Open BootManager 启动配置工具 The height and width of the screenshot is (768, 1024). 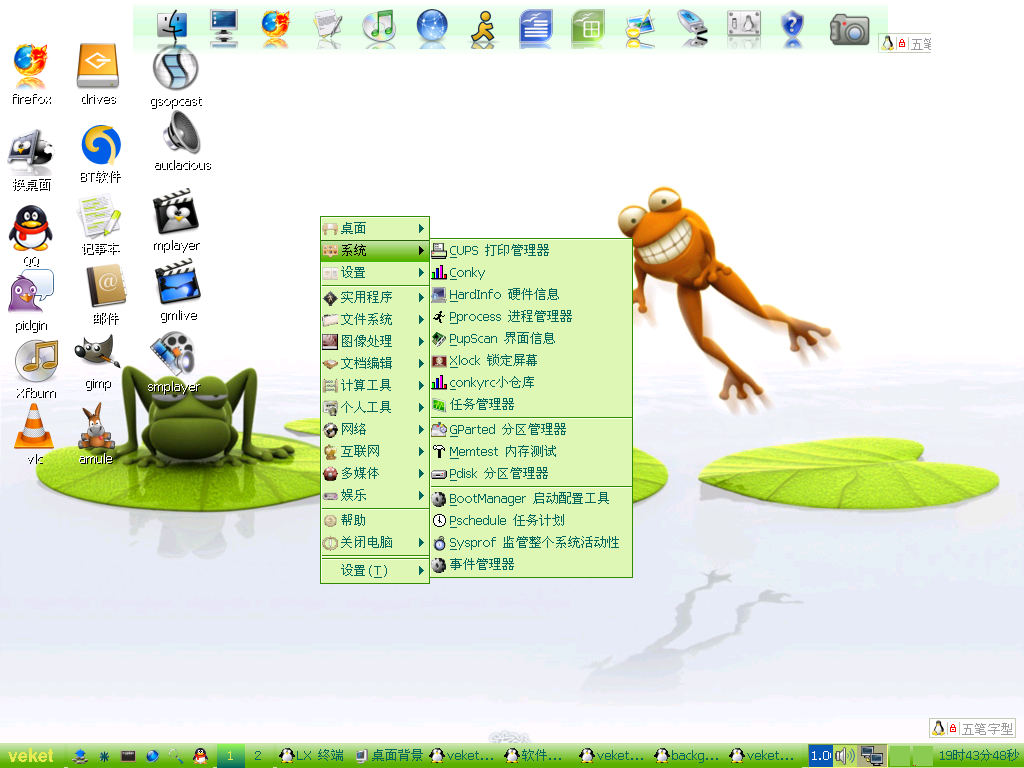coord(531,499)
